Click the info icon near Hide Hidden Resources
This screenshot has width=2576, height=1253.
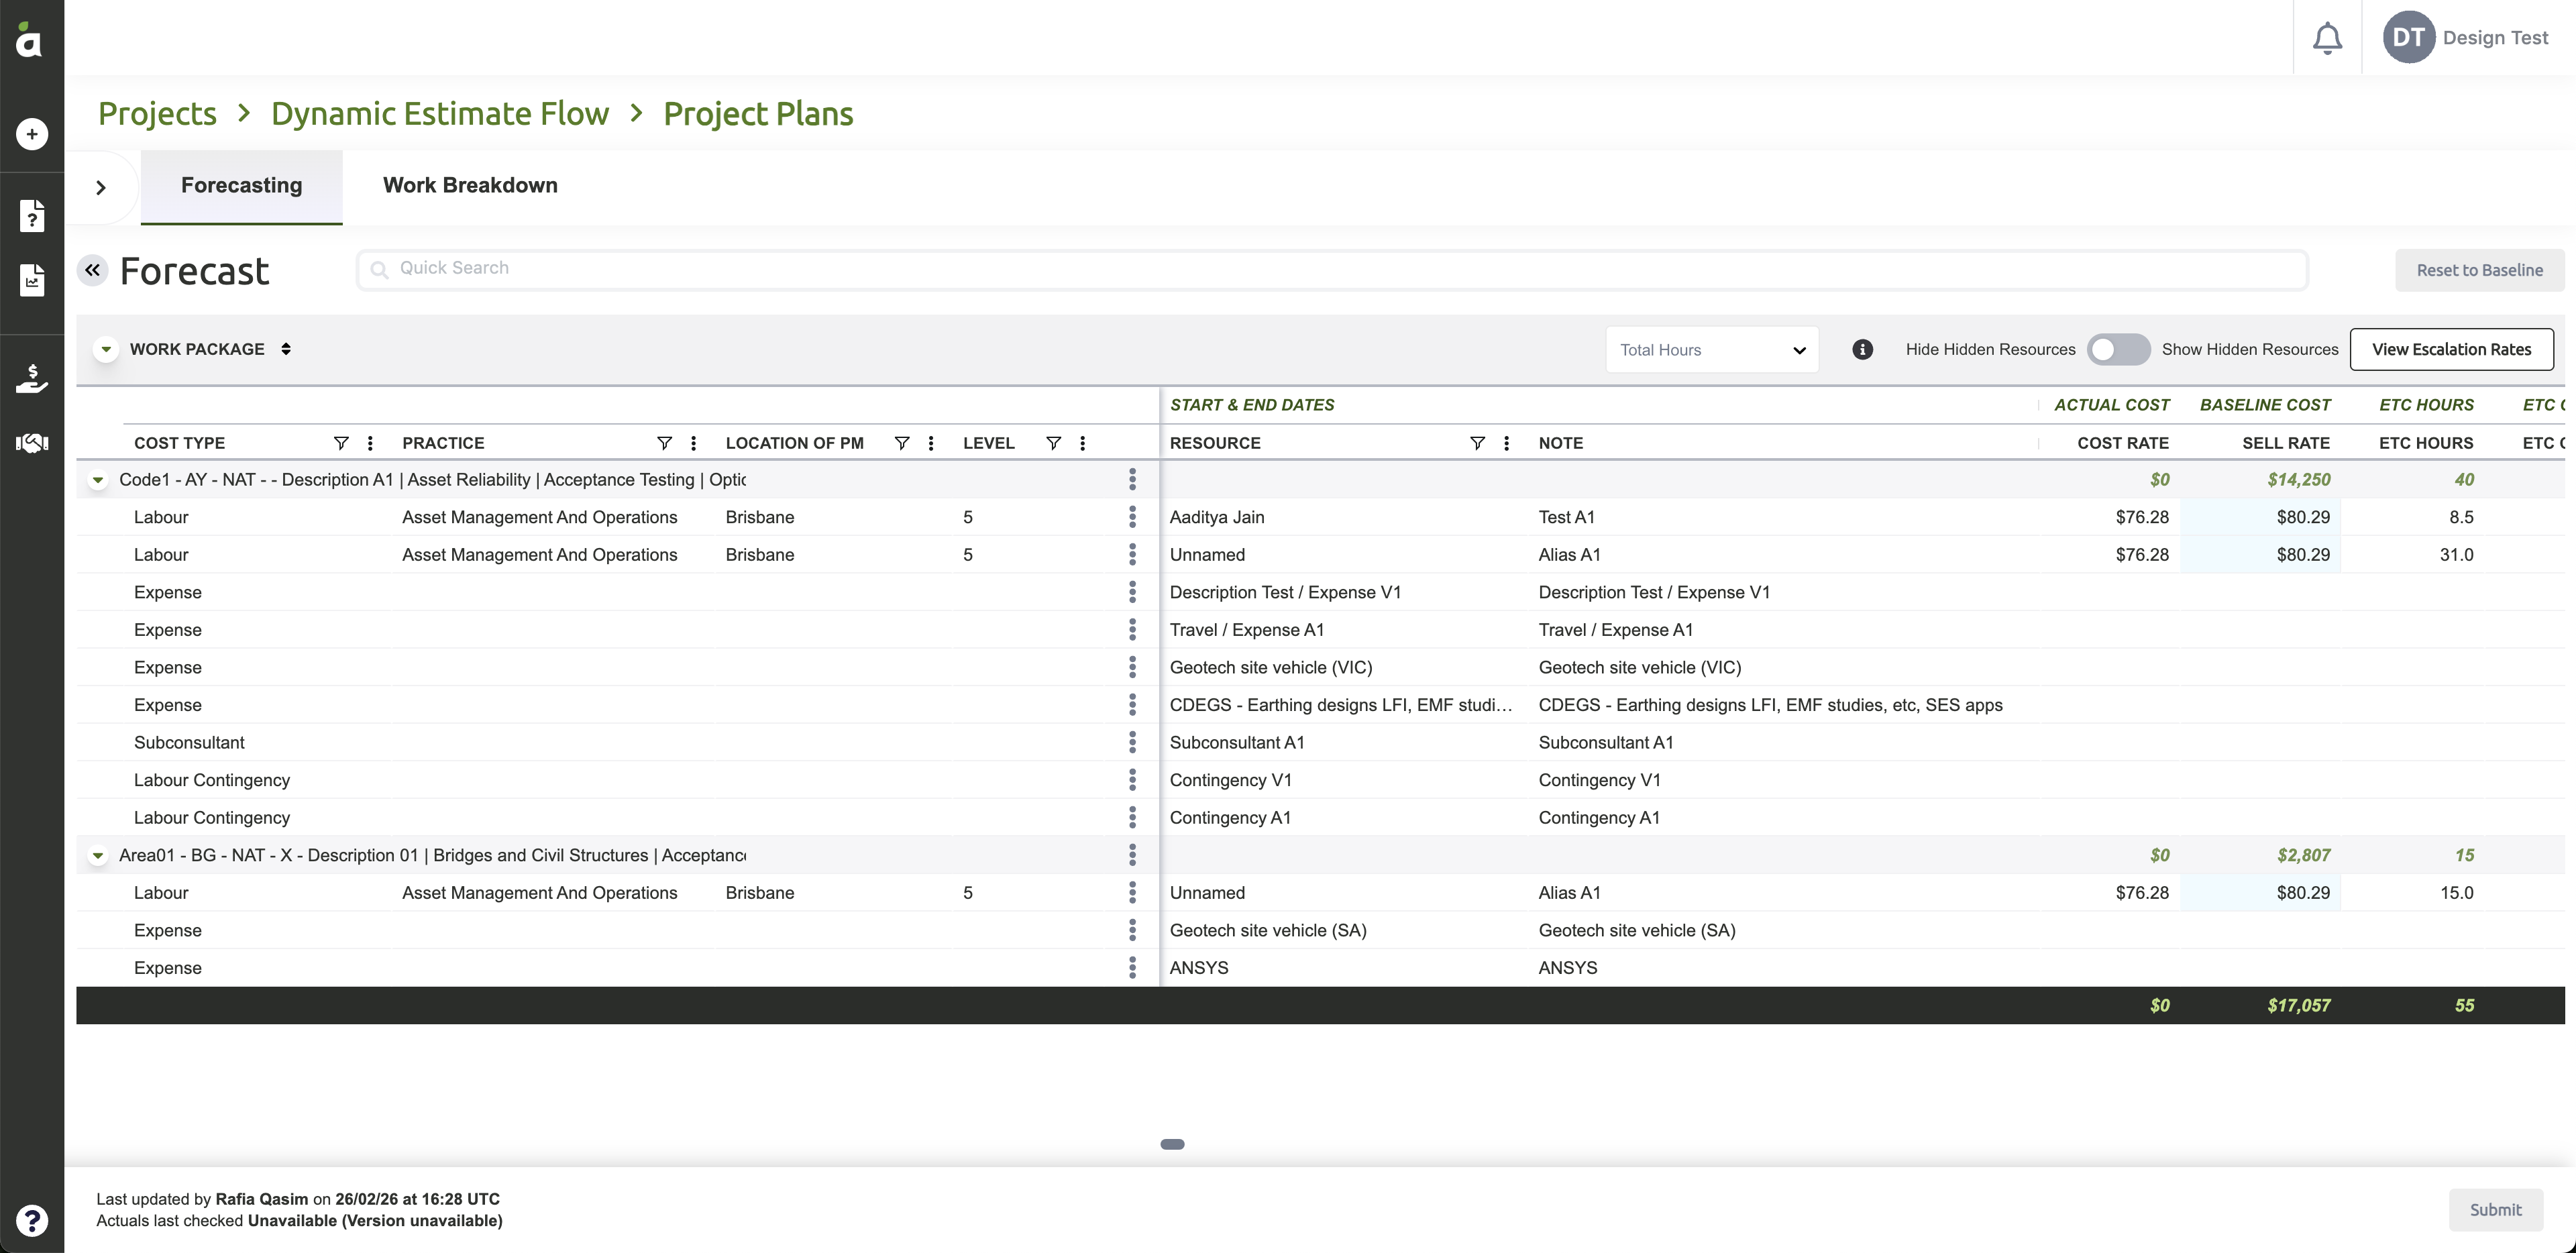[1862, 349]
